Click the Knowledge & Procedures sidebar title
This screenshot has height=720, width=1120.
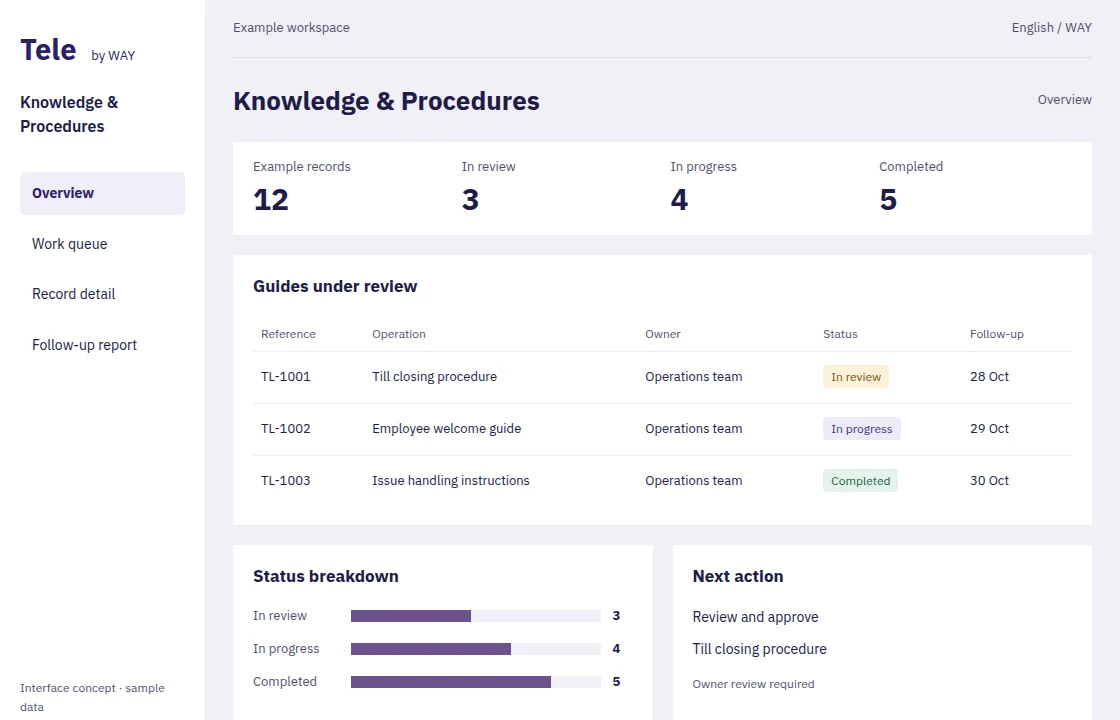(x=69, y=114)
